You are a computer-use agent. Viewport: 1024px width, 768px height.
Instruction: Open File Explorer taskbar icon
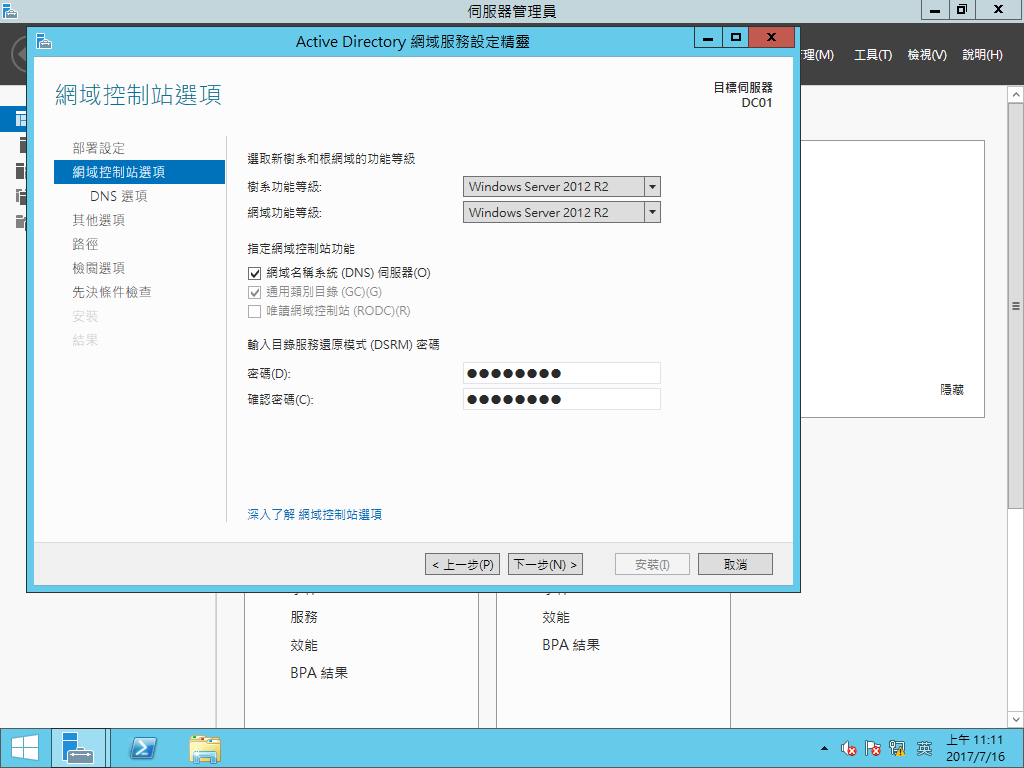pos(204,748)
